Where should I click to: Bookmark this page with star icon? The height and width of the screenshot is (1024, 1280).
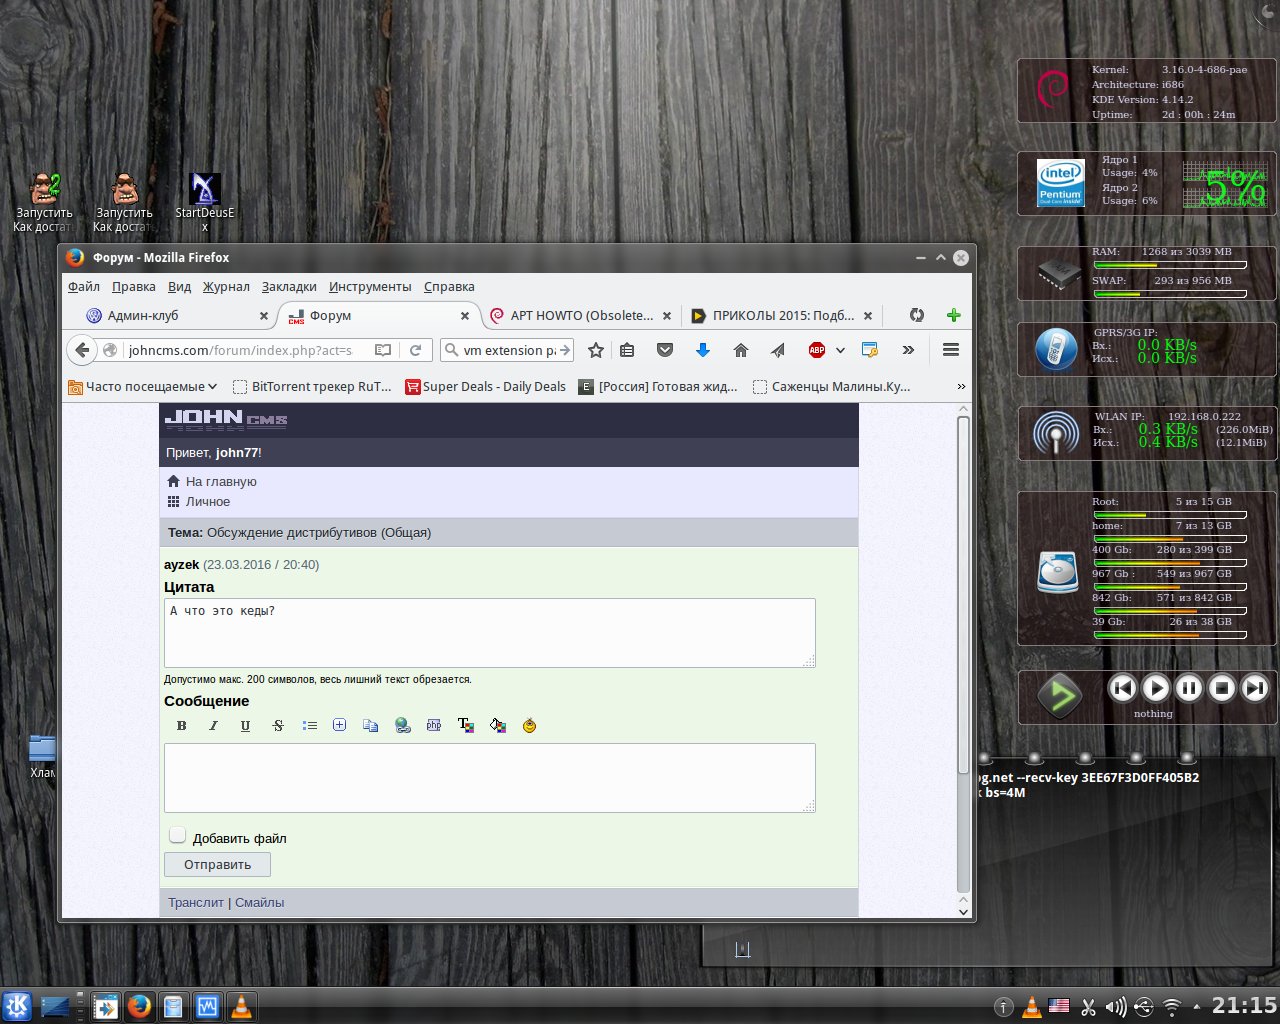596,350
